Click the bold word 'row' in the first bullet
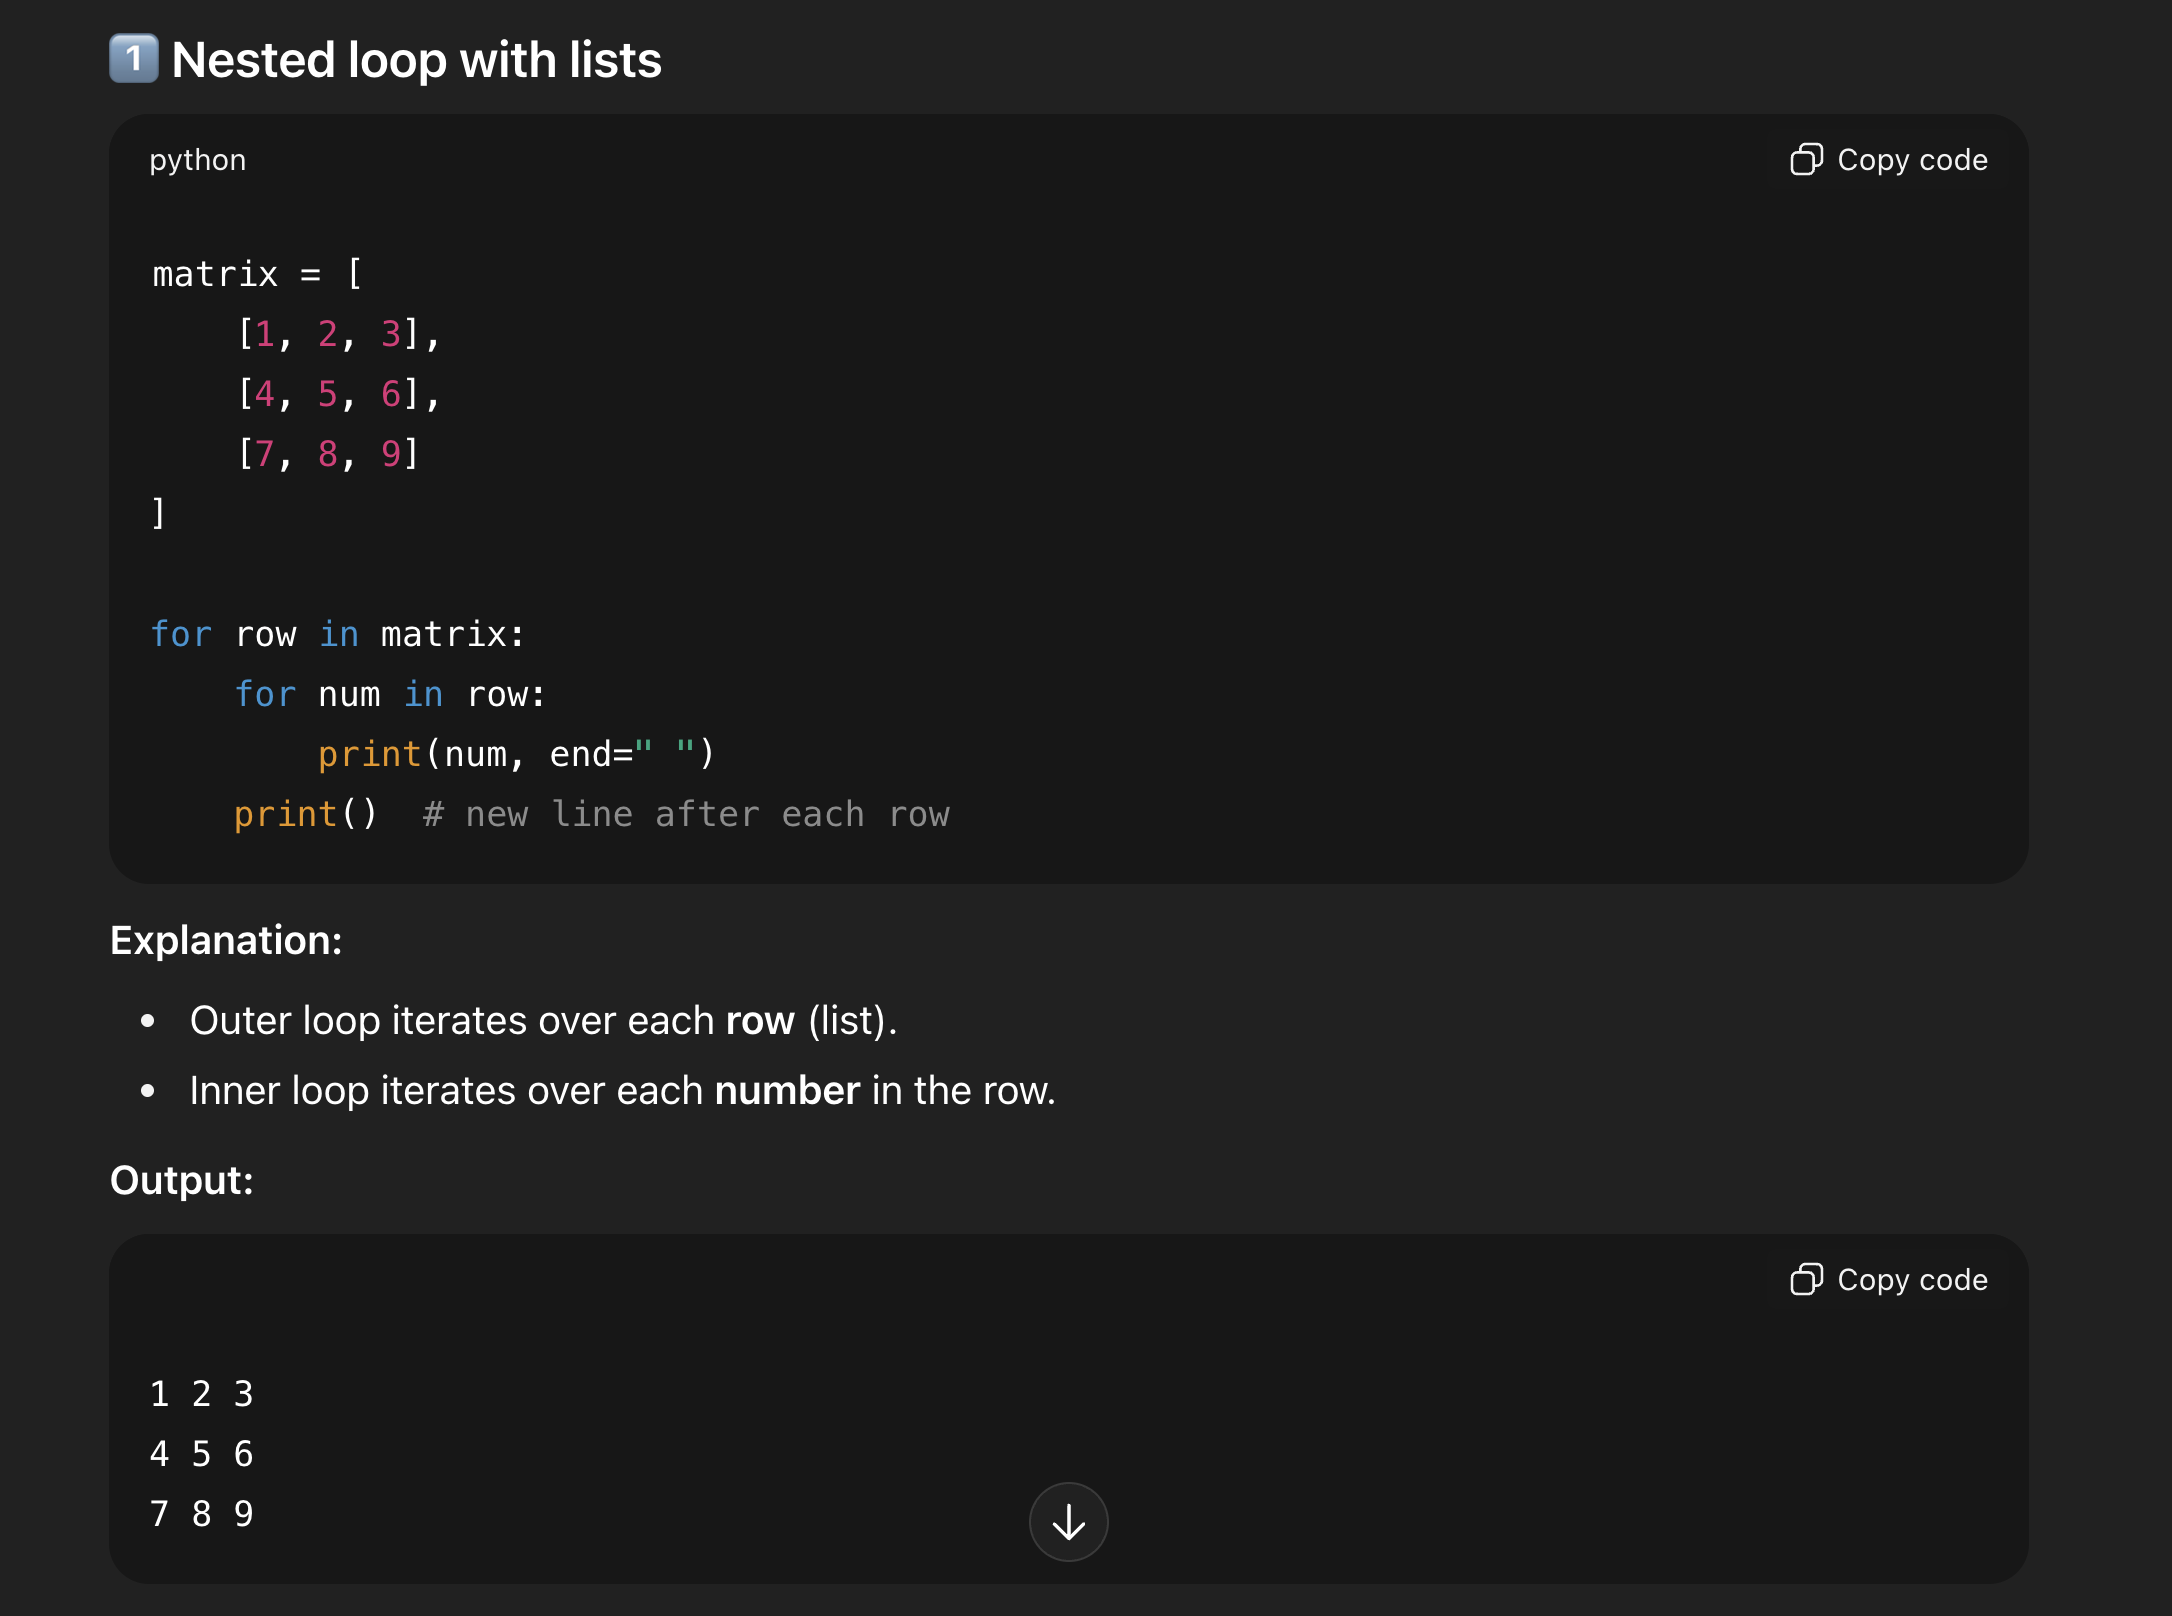The width and height of the screenshot is (2172, 1616). pyautogui.click(x=760, y=1021)
